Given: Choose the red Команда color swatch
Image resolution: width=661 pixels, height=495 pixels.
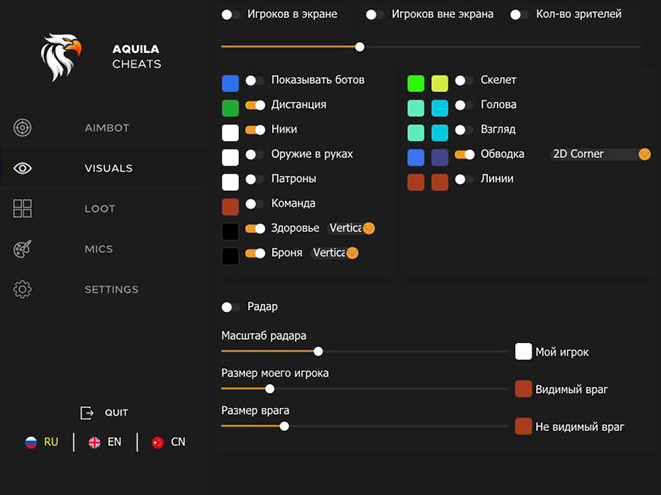Looking at the screenshot, I should [230, 204].
